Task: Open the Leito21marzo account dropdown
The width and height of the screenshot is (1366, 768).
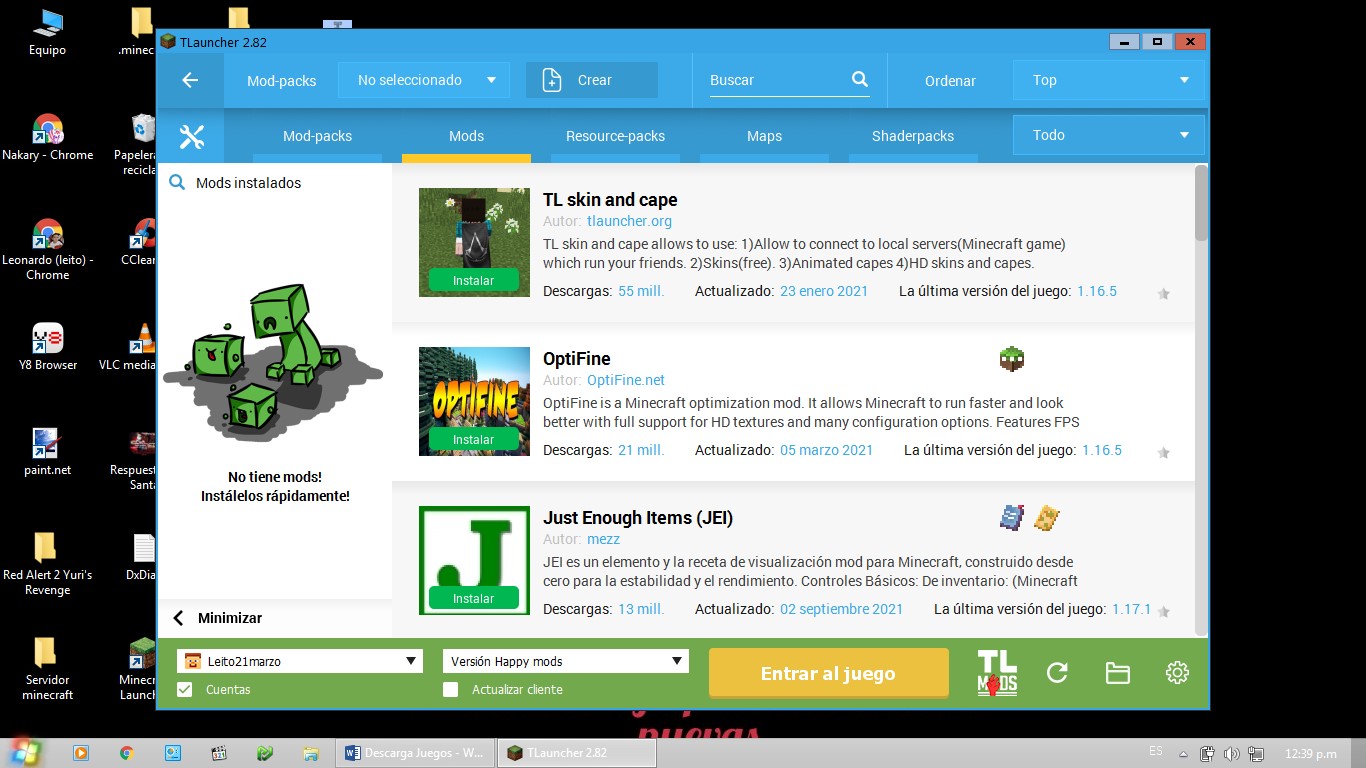Action: [300, 661]
